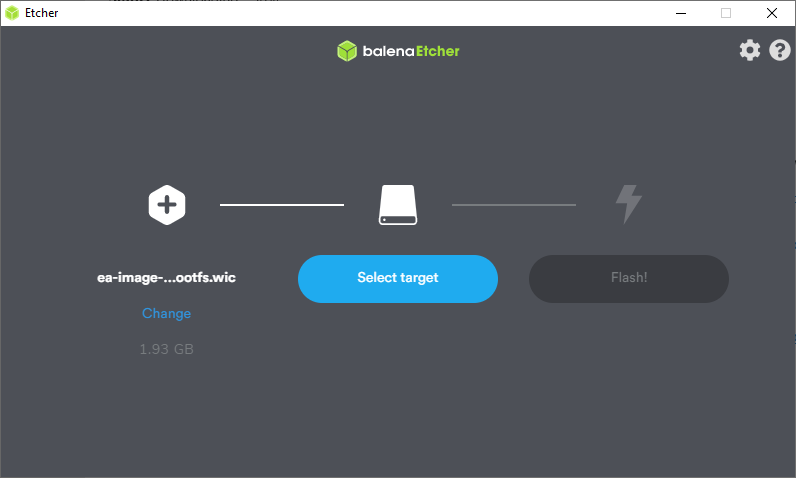Click the hexagon plus image icon
Screen dimensions: 796x478
pyautogui.click(x=166, y=205)
